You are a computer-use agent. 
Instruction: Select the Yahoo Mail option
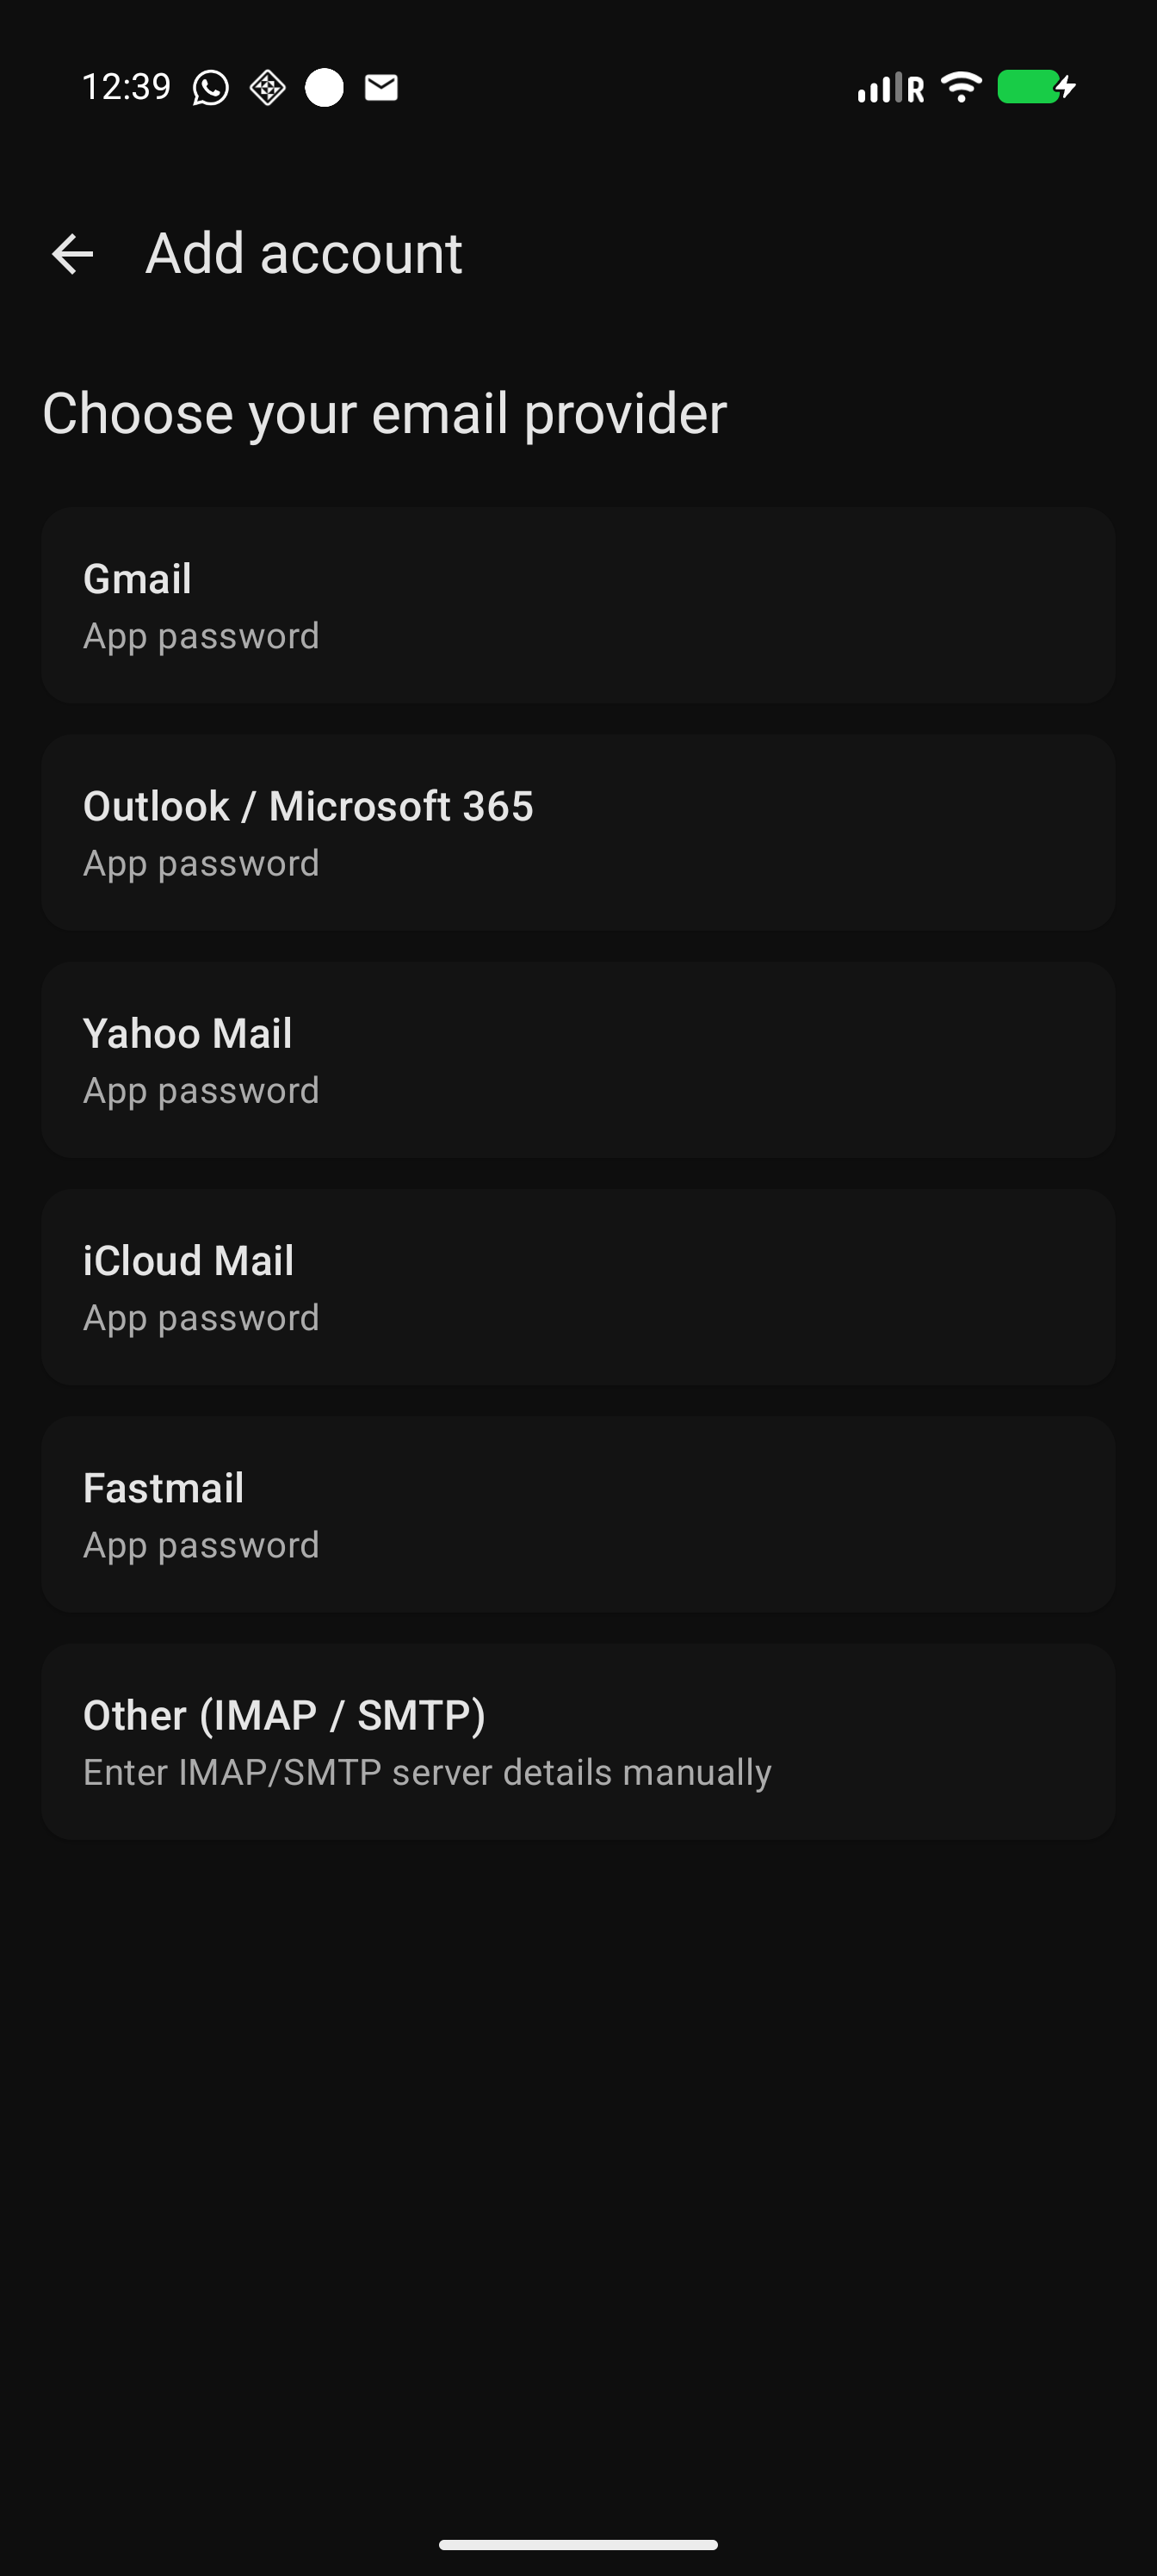(578, 1060)
